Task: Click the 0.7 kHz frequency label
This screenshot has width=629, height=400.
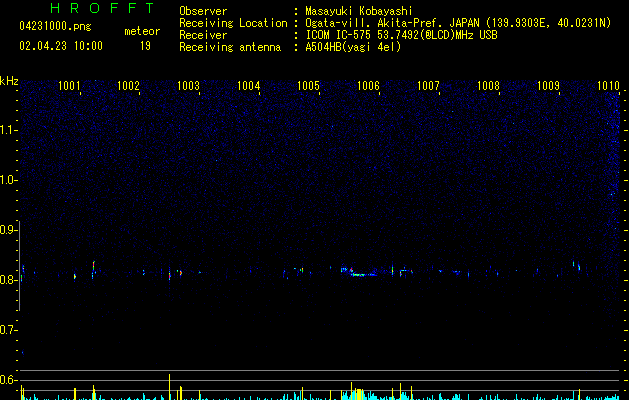Action: coord(8,330)
